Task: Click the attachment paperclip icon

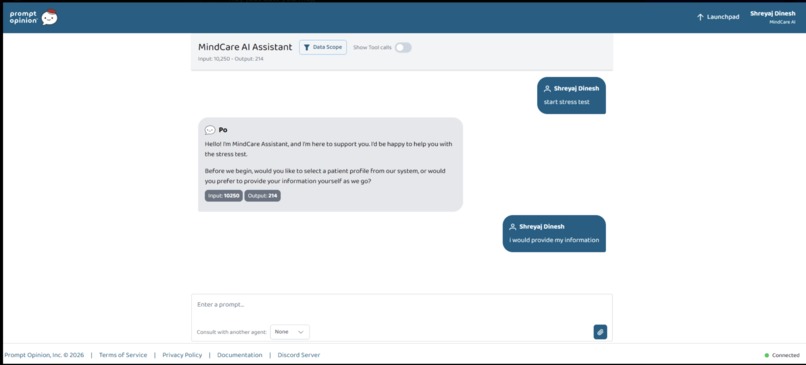Action: coord(600,332)
